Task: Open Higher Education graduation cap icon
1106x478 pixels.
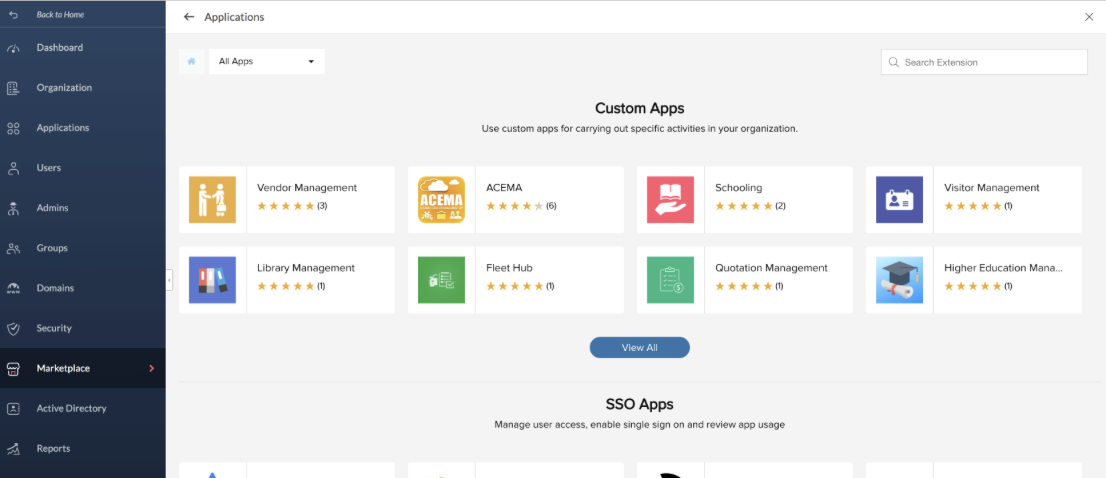Action: tap(899, 280)
